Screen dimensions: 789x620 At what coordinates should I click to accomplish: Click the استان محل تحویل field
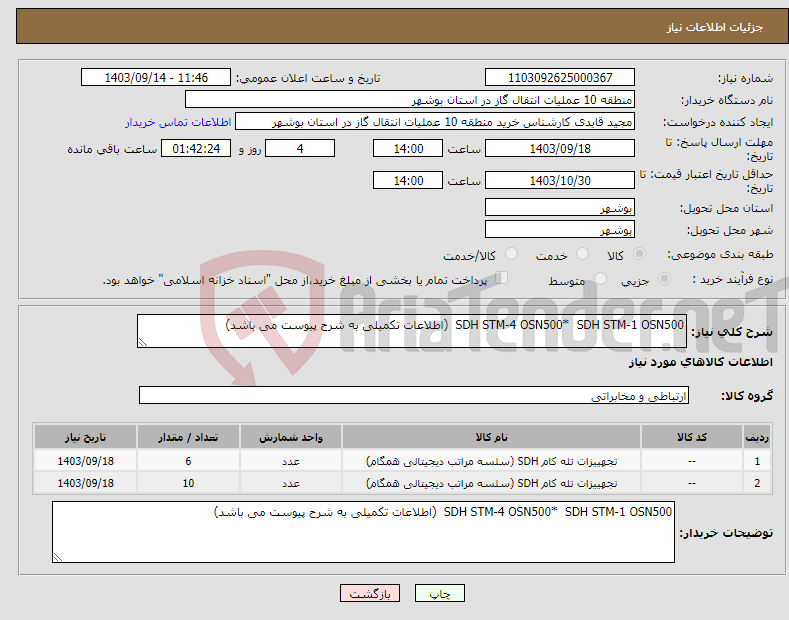[560, 207]
